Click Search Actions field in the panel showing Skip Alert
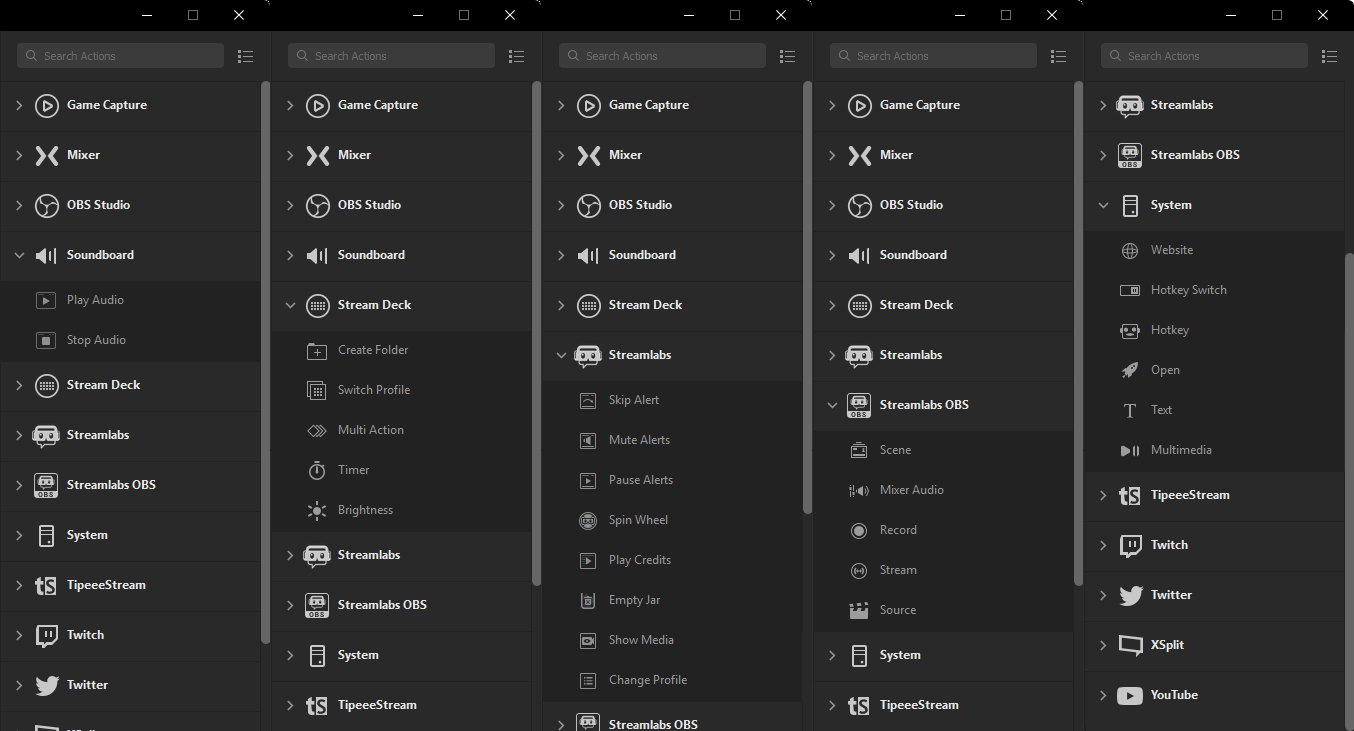Screen dimensions: 1354x731 click(x=662, y=56)
